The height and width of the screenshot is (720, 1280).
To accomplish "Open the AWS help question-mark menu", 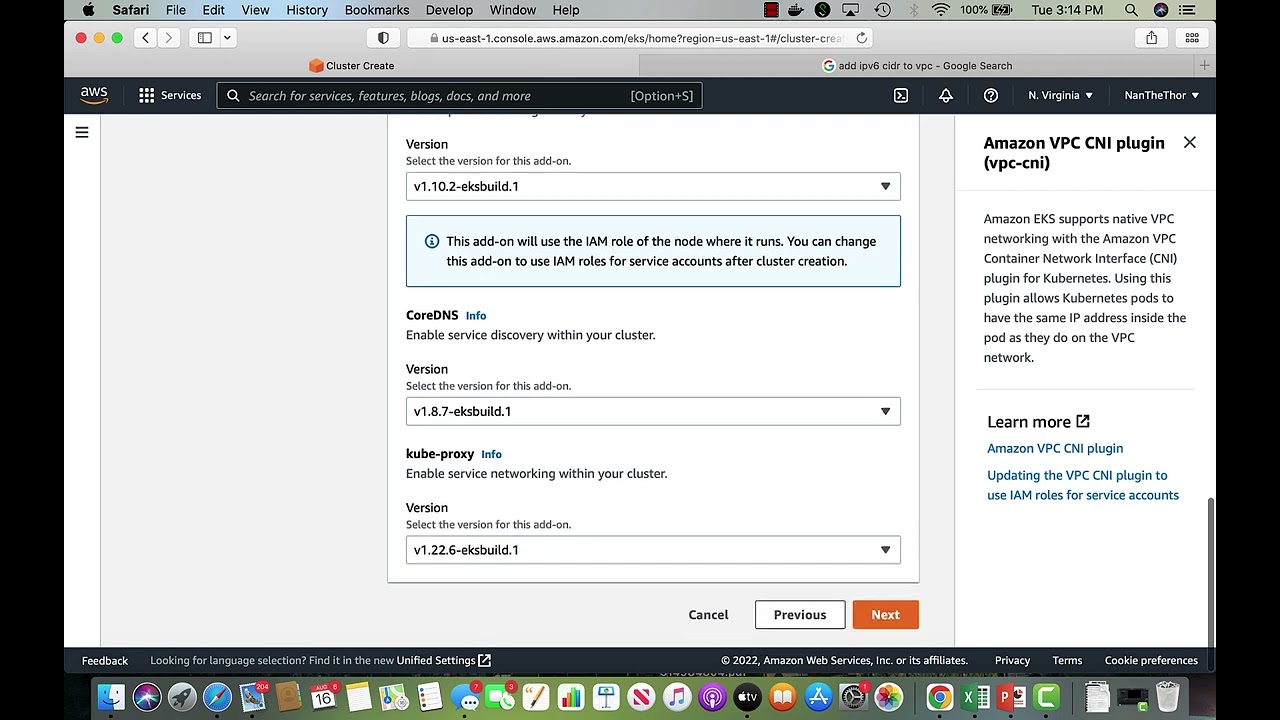I will [x=991, y=95].
